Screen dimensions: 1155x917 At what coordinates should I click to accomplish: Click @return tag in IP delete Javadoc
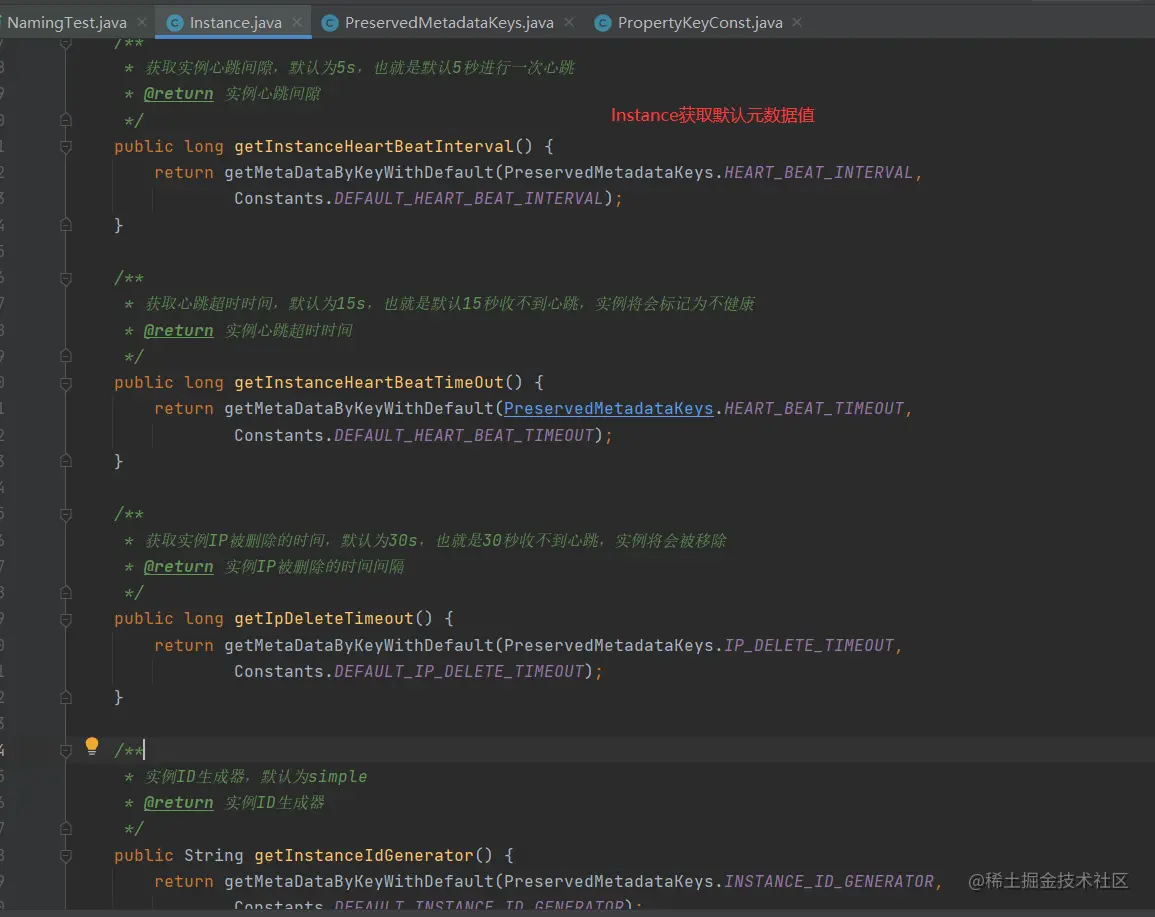click(178, 566)
